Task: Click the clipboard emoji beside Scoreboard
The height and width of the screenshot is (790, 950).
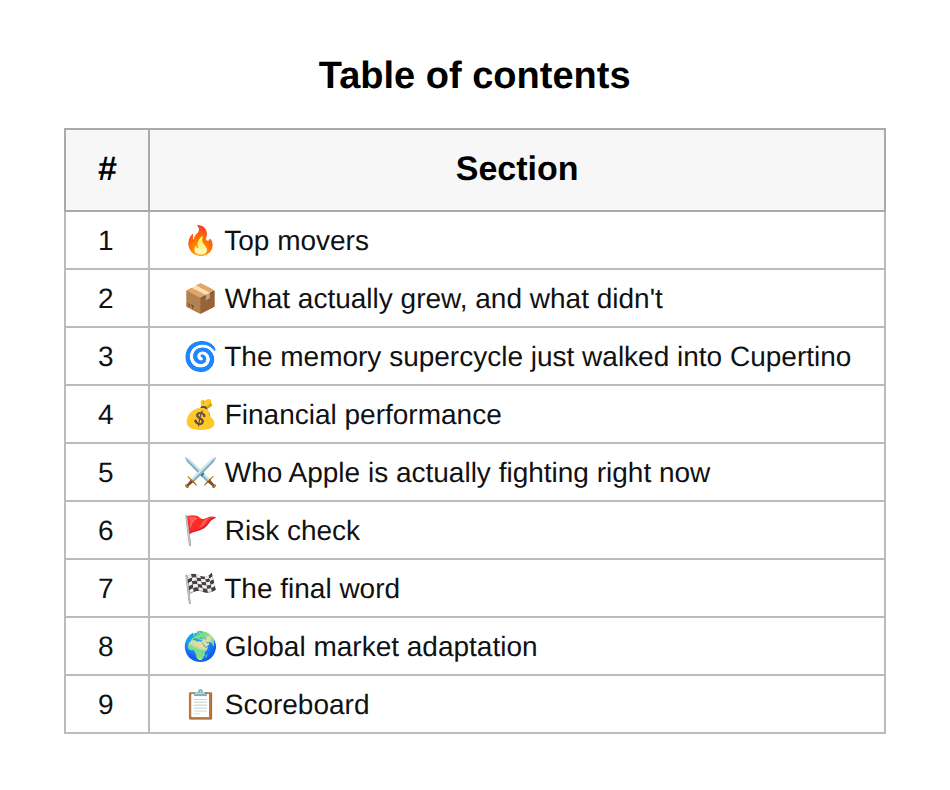Action: pos(200,705)
